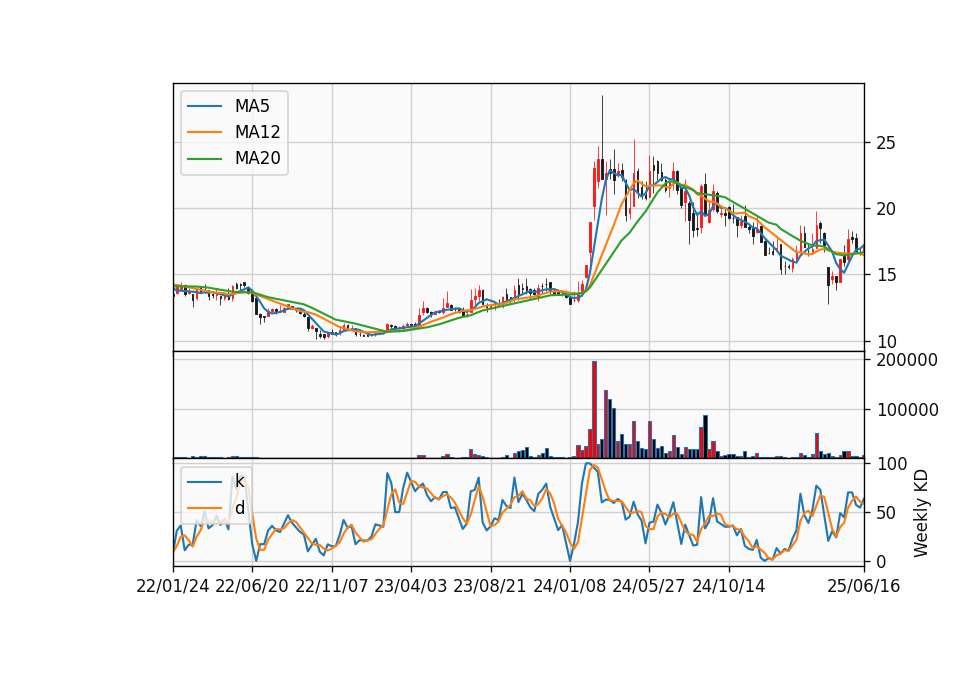Click the KD axis value 100
This screenshot has height=690, width=960.
click(892, 464)
